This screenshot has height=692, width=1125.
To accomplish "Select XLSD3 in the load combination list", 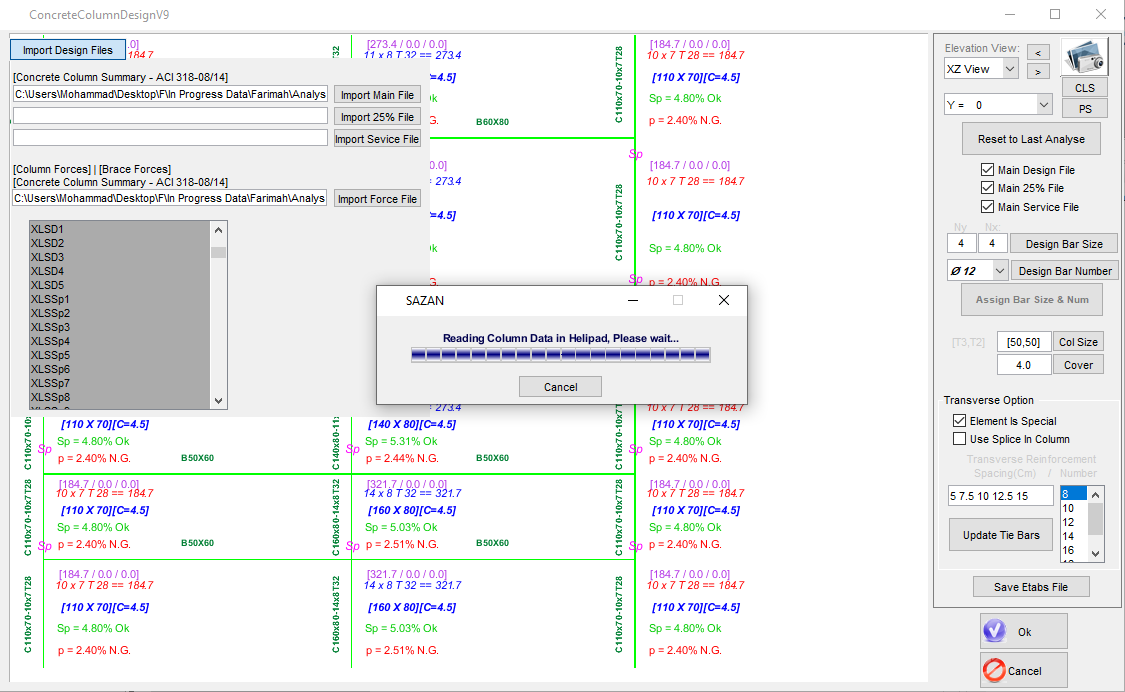I will 48,257.
